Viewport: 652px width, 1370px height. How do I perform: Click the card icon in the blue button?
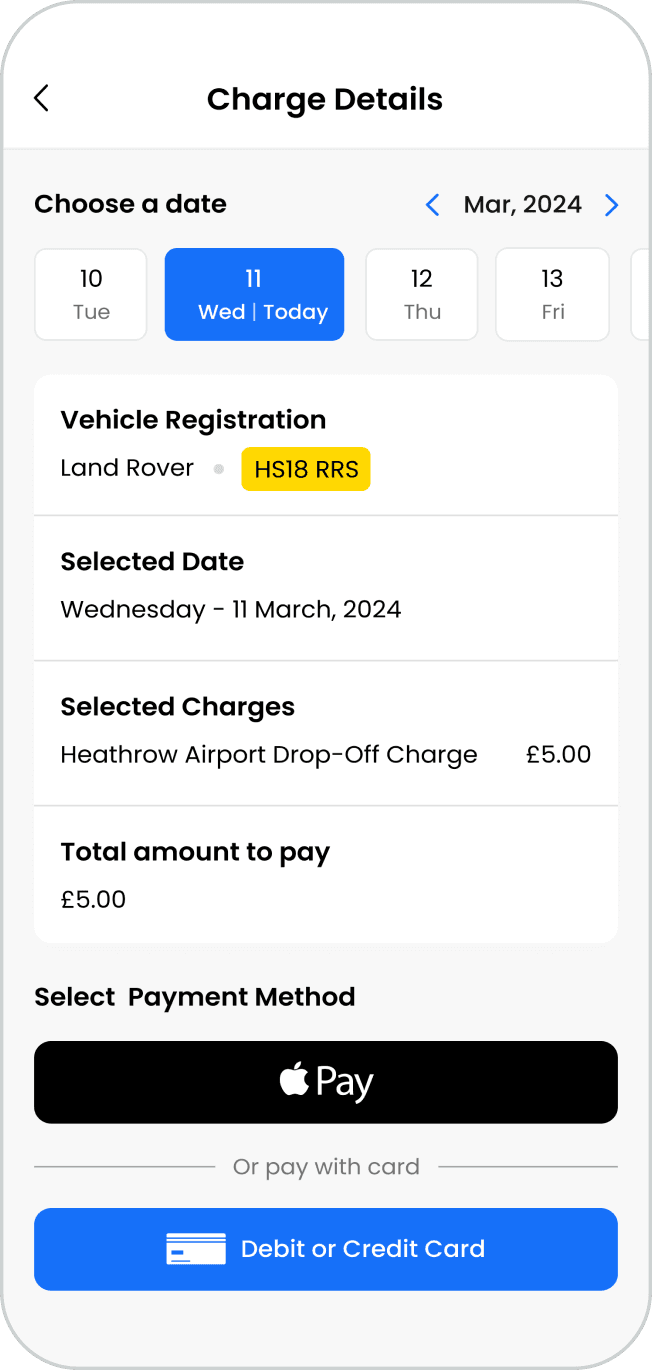click(x=196, y=1249)
